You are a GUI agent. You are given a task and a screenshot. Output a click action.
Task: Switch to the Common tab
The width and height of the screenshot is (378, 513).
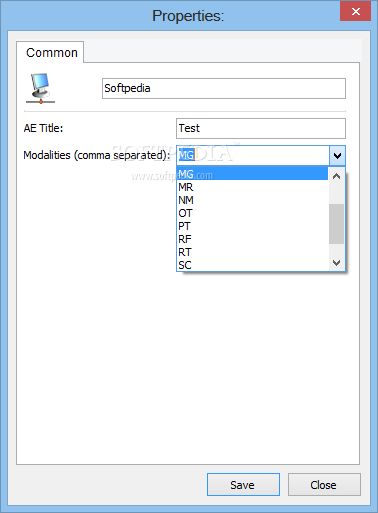(50, 52)
